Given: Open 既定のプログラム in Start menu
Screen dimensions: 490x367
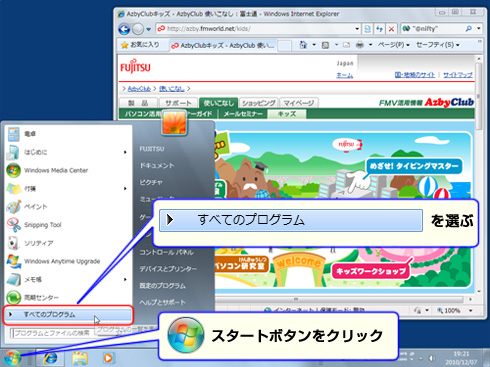Looking at the screenshot, I should click(x=162, y=286).
